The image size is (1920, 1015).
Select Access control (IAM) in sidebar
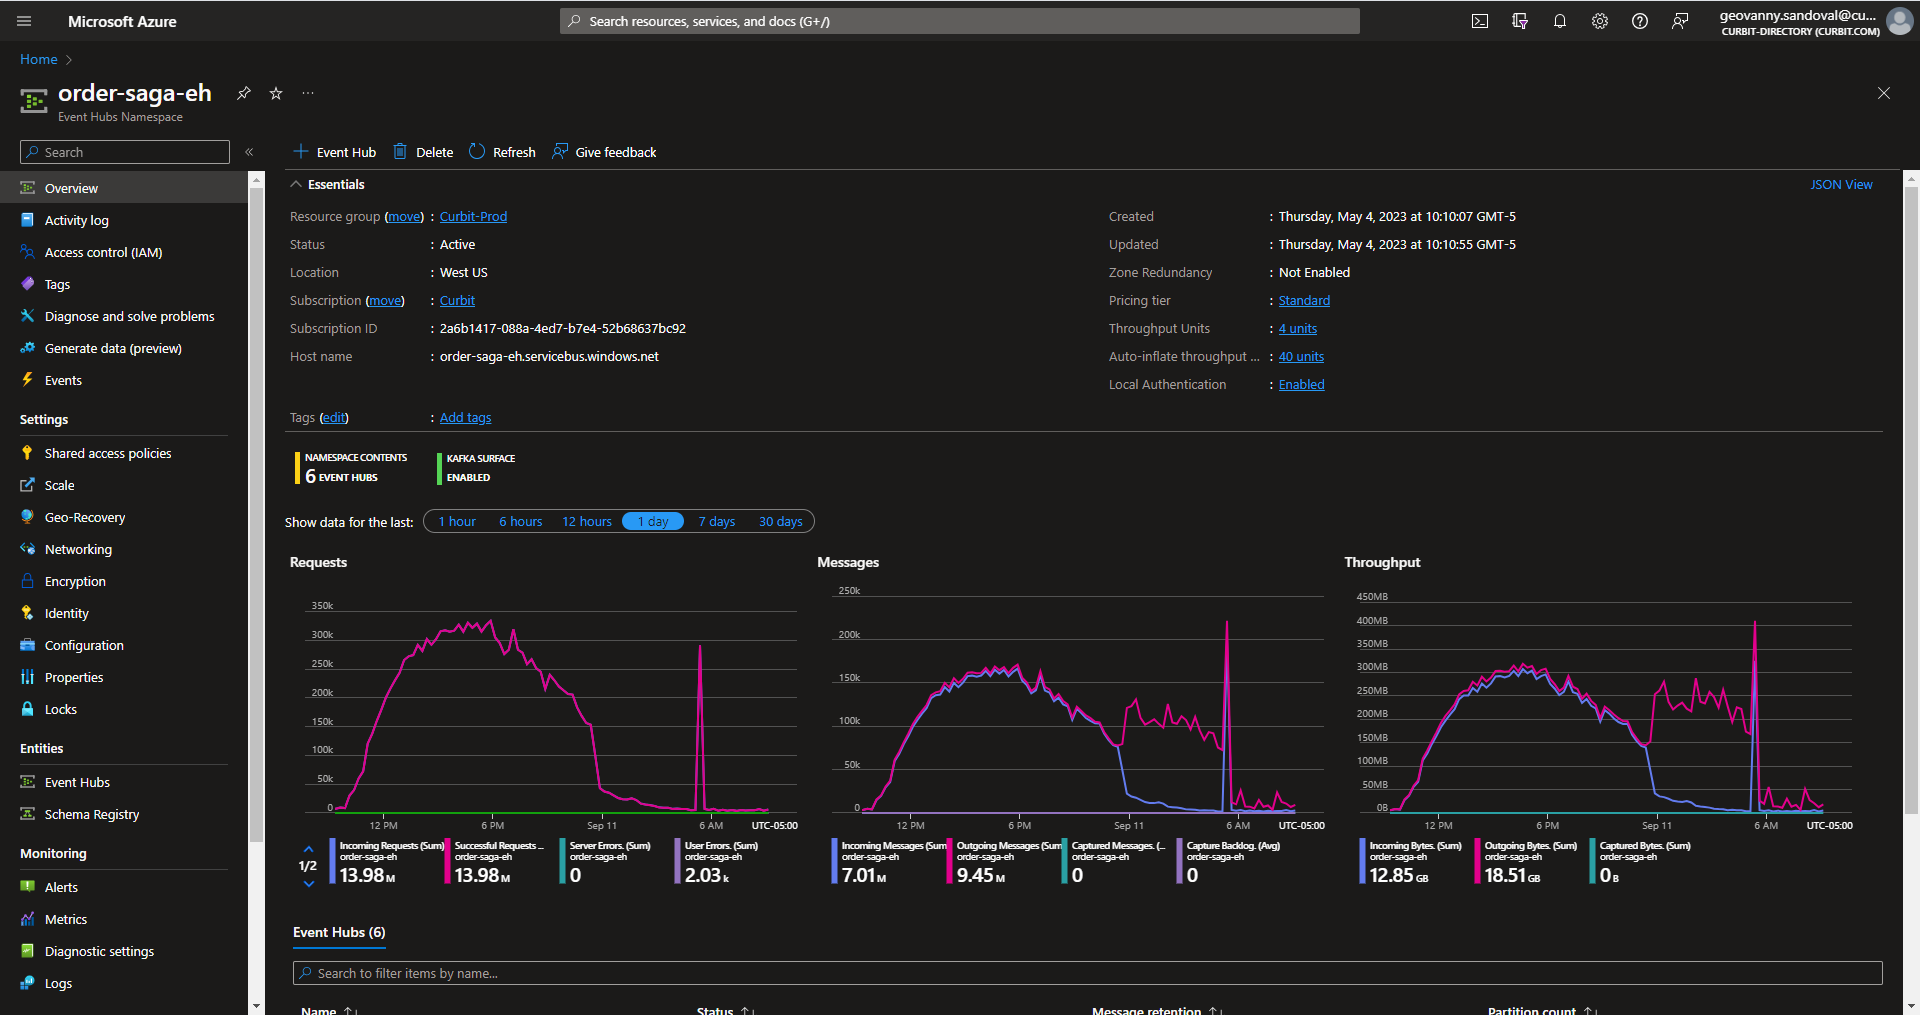pos(28,252)
